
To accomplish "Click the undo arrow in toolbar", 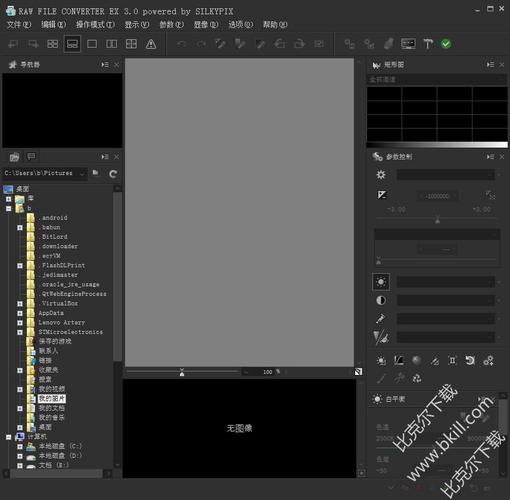I will [x=181, y=44].
